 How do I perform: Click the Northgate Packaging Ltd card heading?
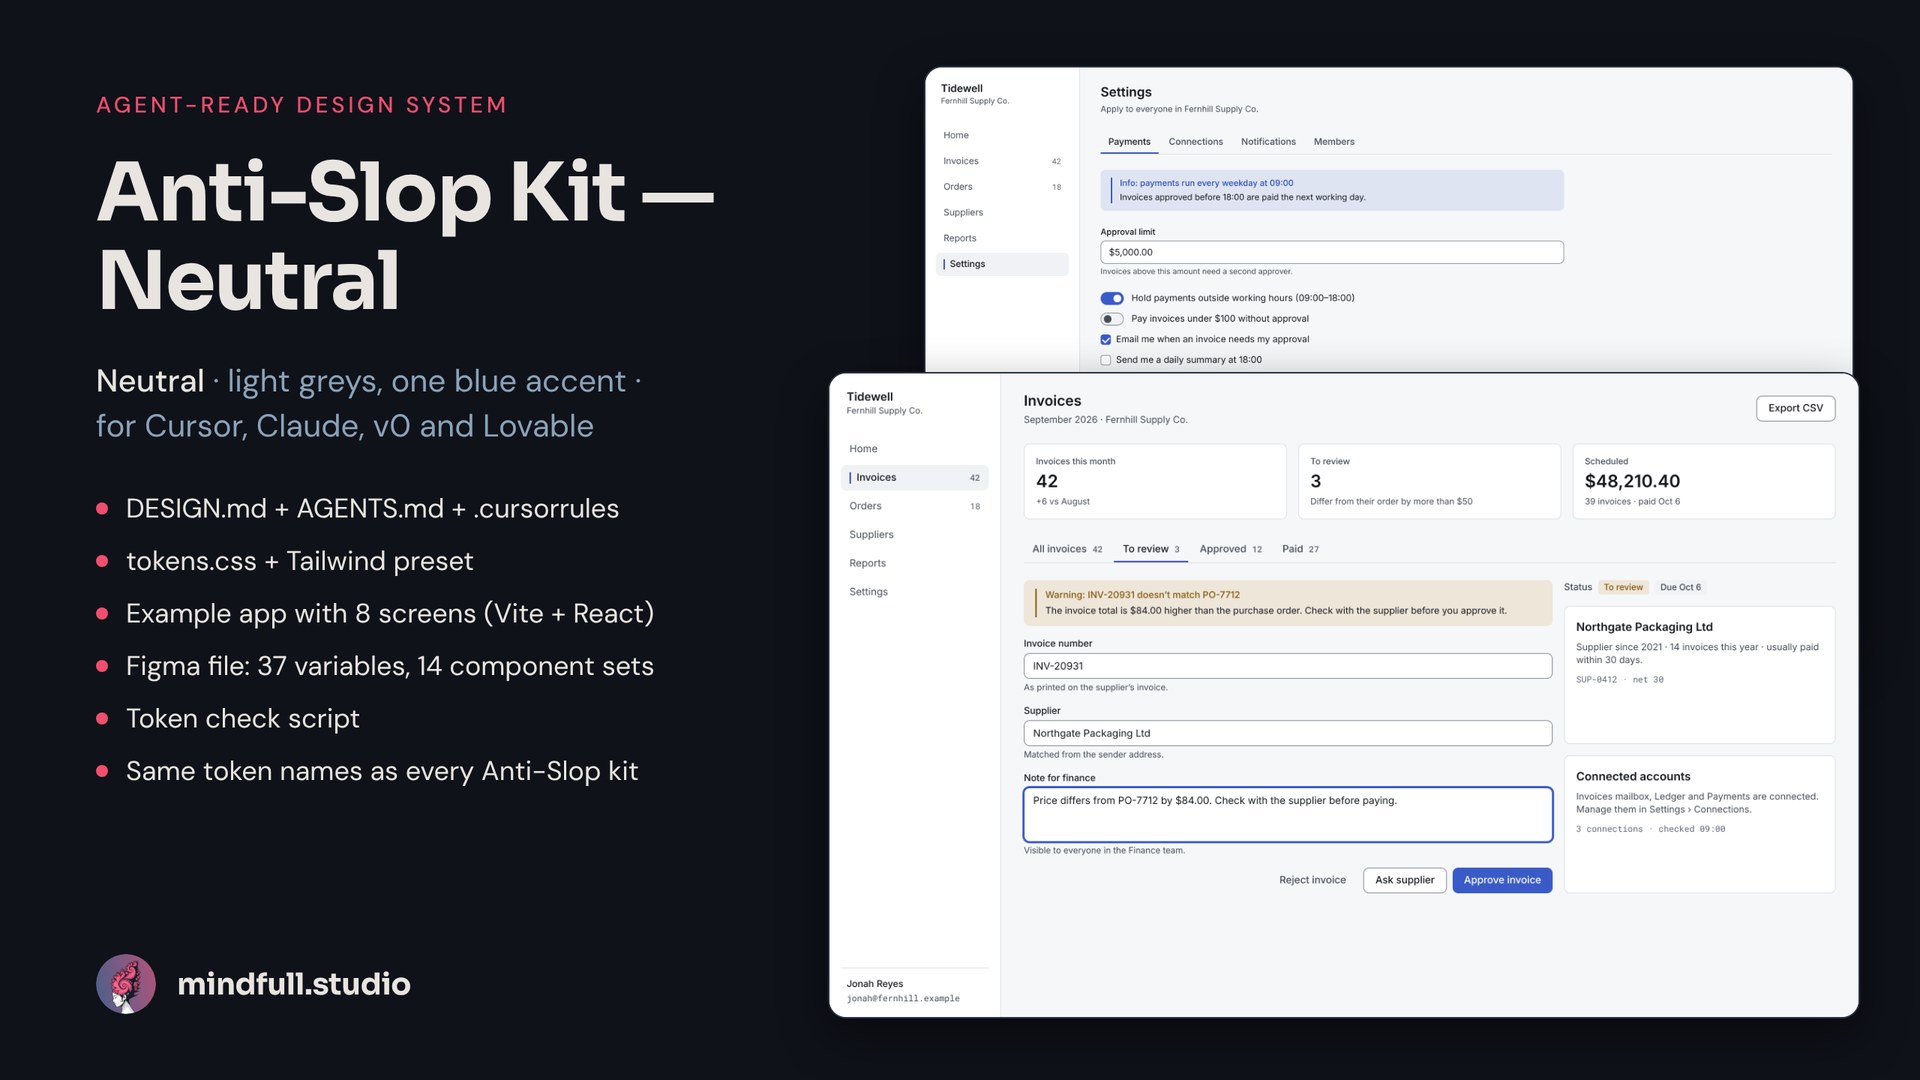pos(1644,627)
